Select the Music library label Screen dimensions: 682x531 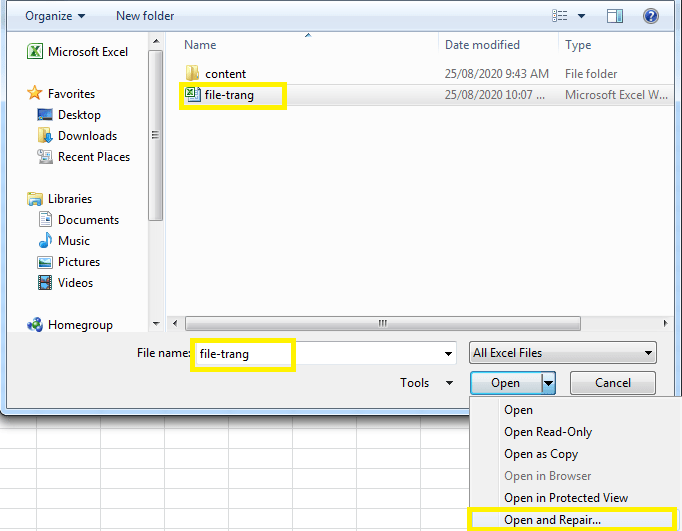point(74,240)
